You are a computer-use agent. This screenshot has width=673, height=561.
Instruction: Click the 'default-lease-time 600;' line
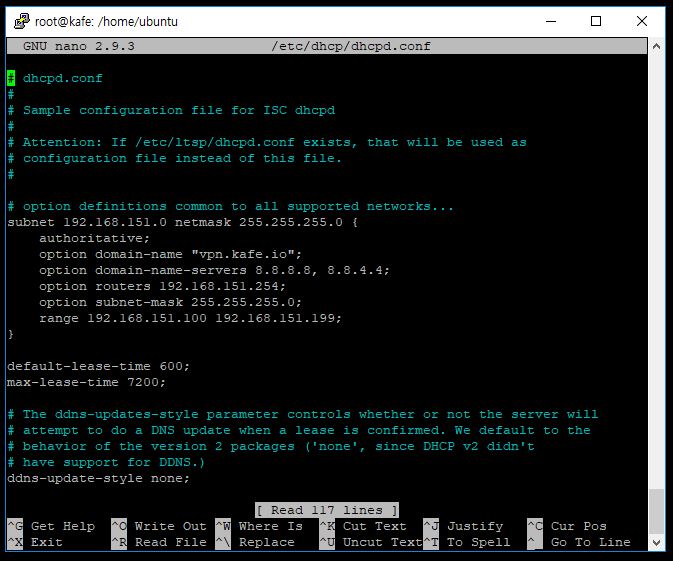[x=98, y=367]
